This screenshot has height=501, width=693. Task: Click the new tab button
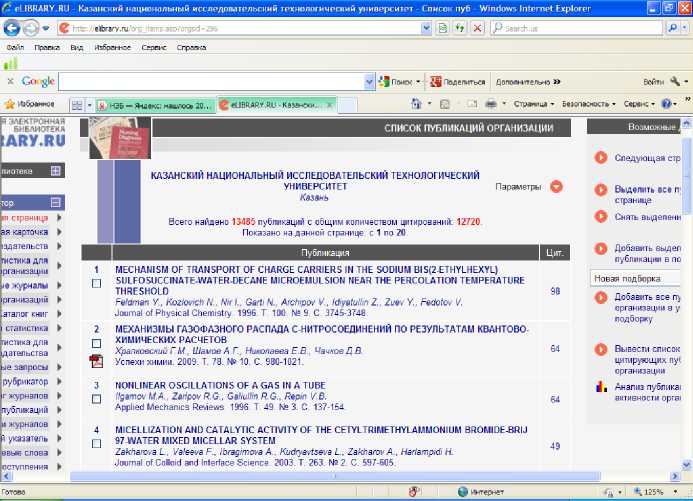(x=347, y=105)
